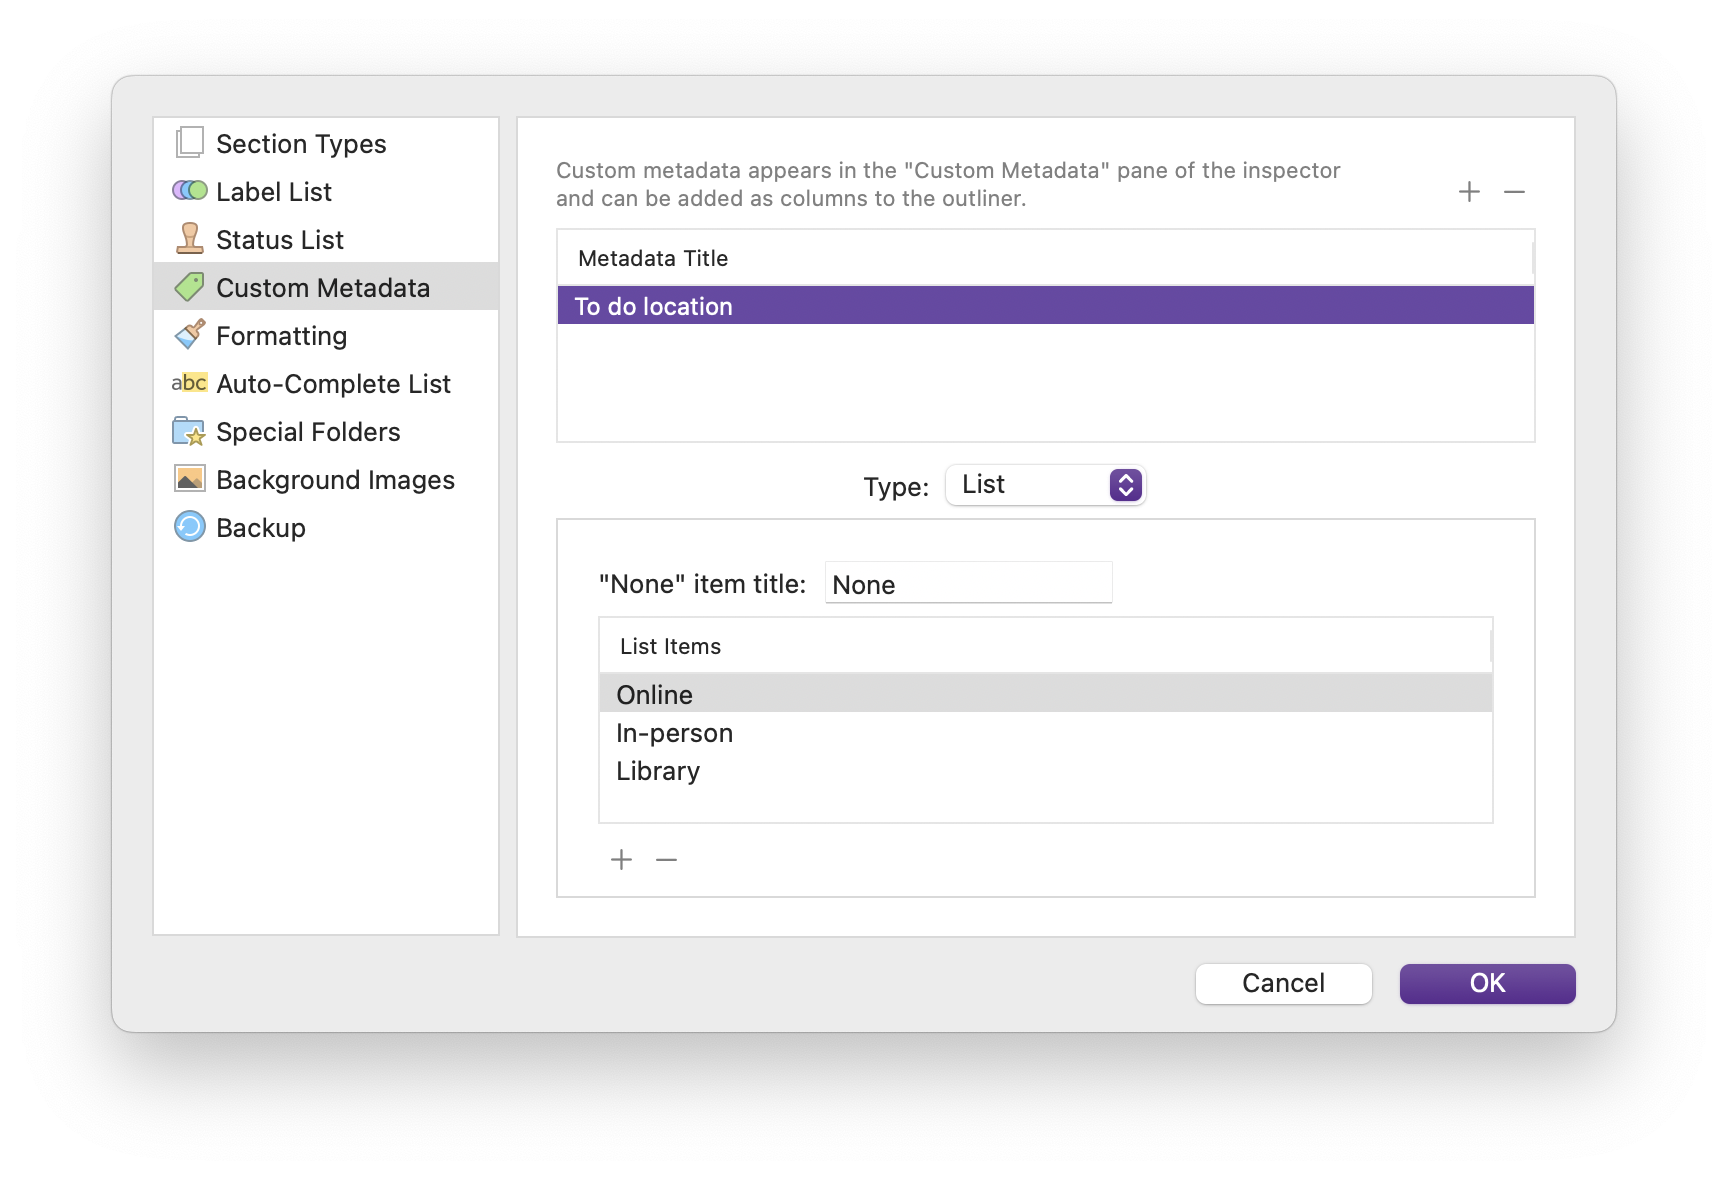Add a new metadata field with plus button
This screenshot has width=1728, height=1180.
[x=1469, y=191]
